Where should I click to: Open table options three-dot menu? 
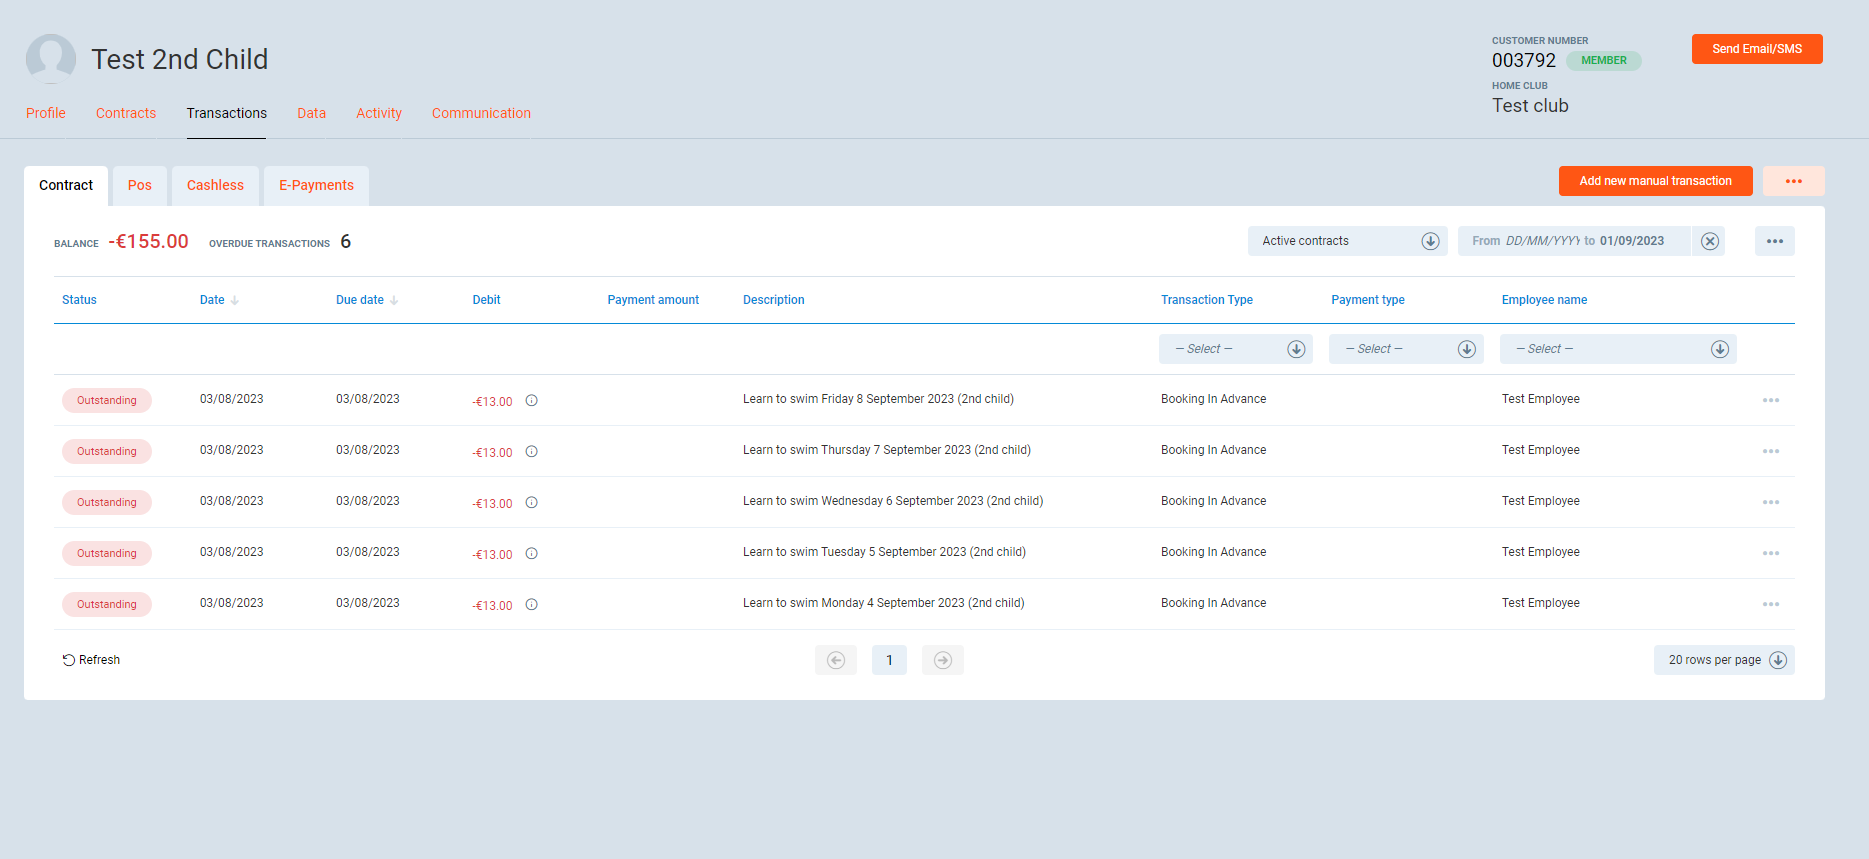point(1774,241)
